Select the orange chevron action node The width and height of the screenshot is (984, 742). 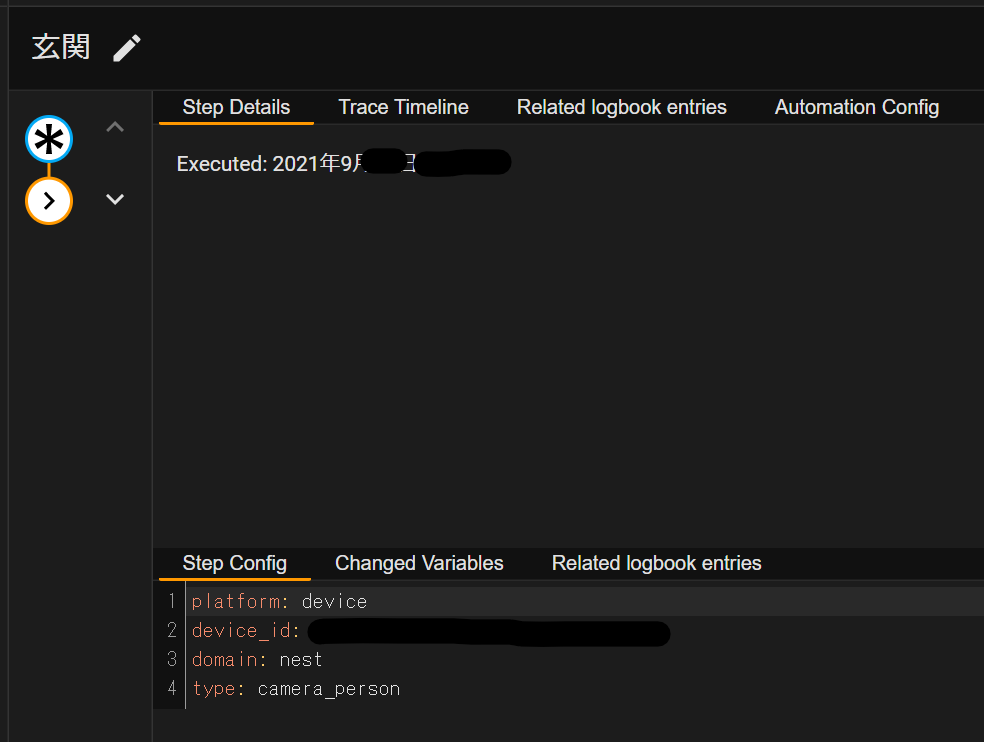coord(49,201)
